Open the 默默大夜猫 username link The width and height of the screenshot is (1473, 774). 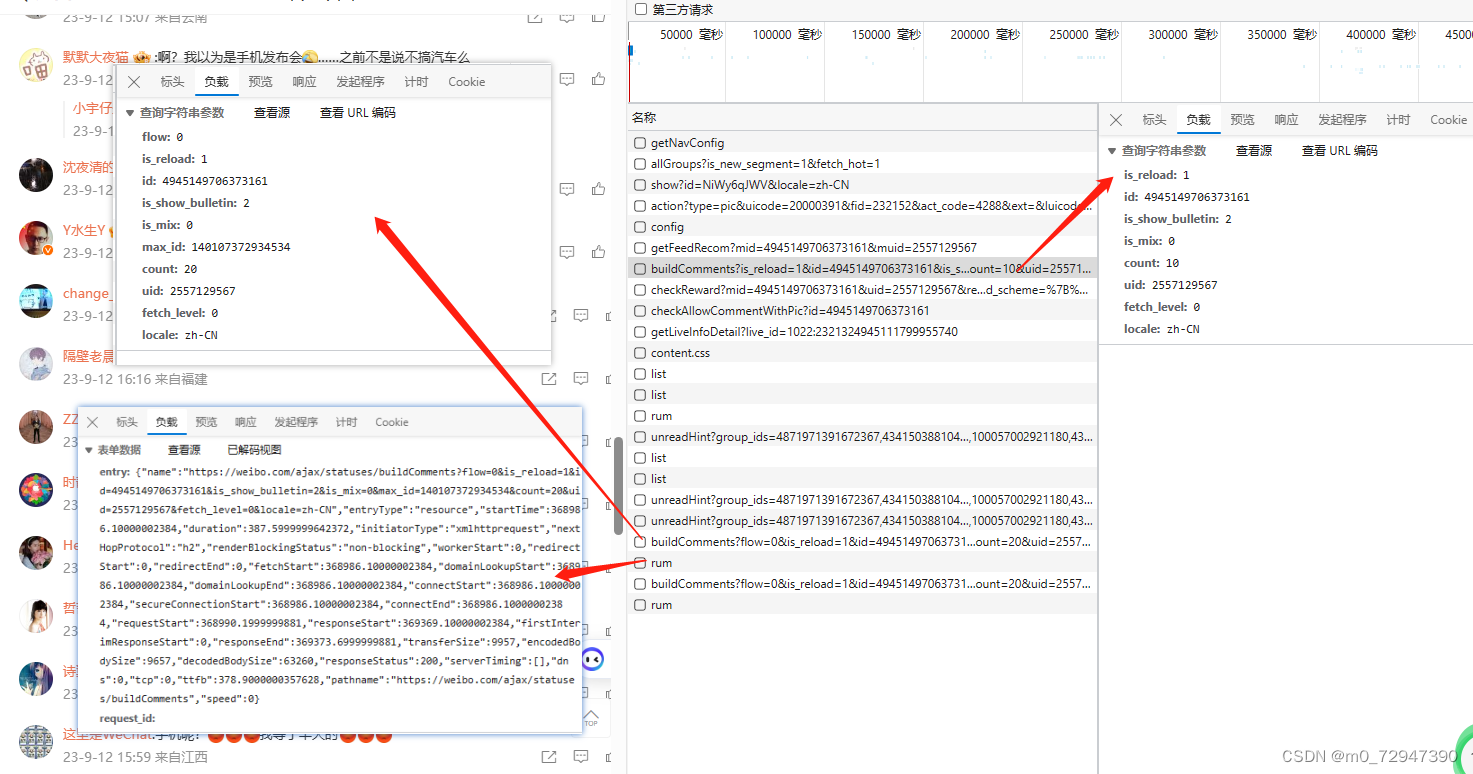[97, 57]
